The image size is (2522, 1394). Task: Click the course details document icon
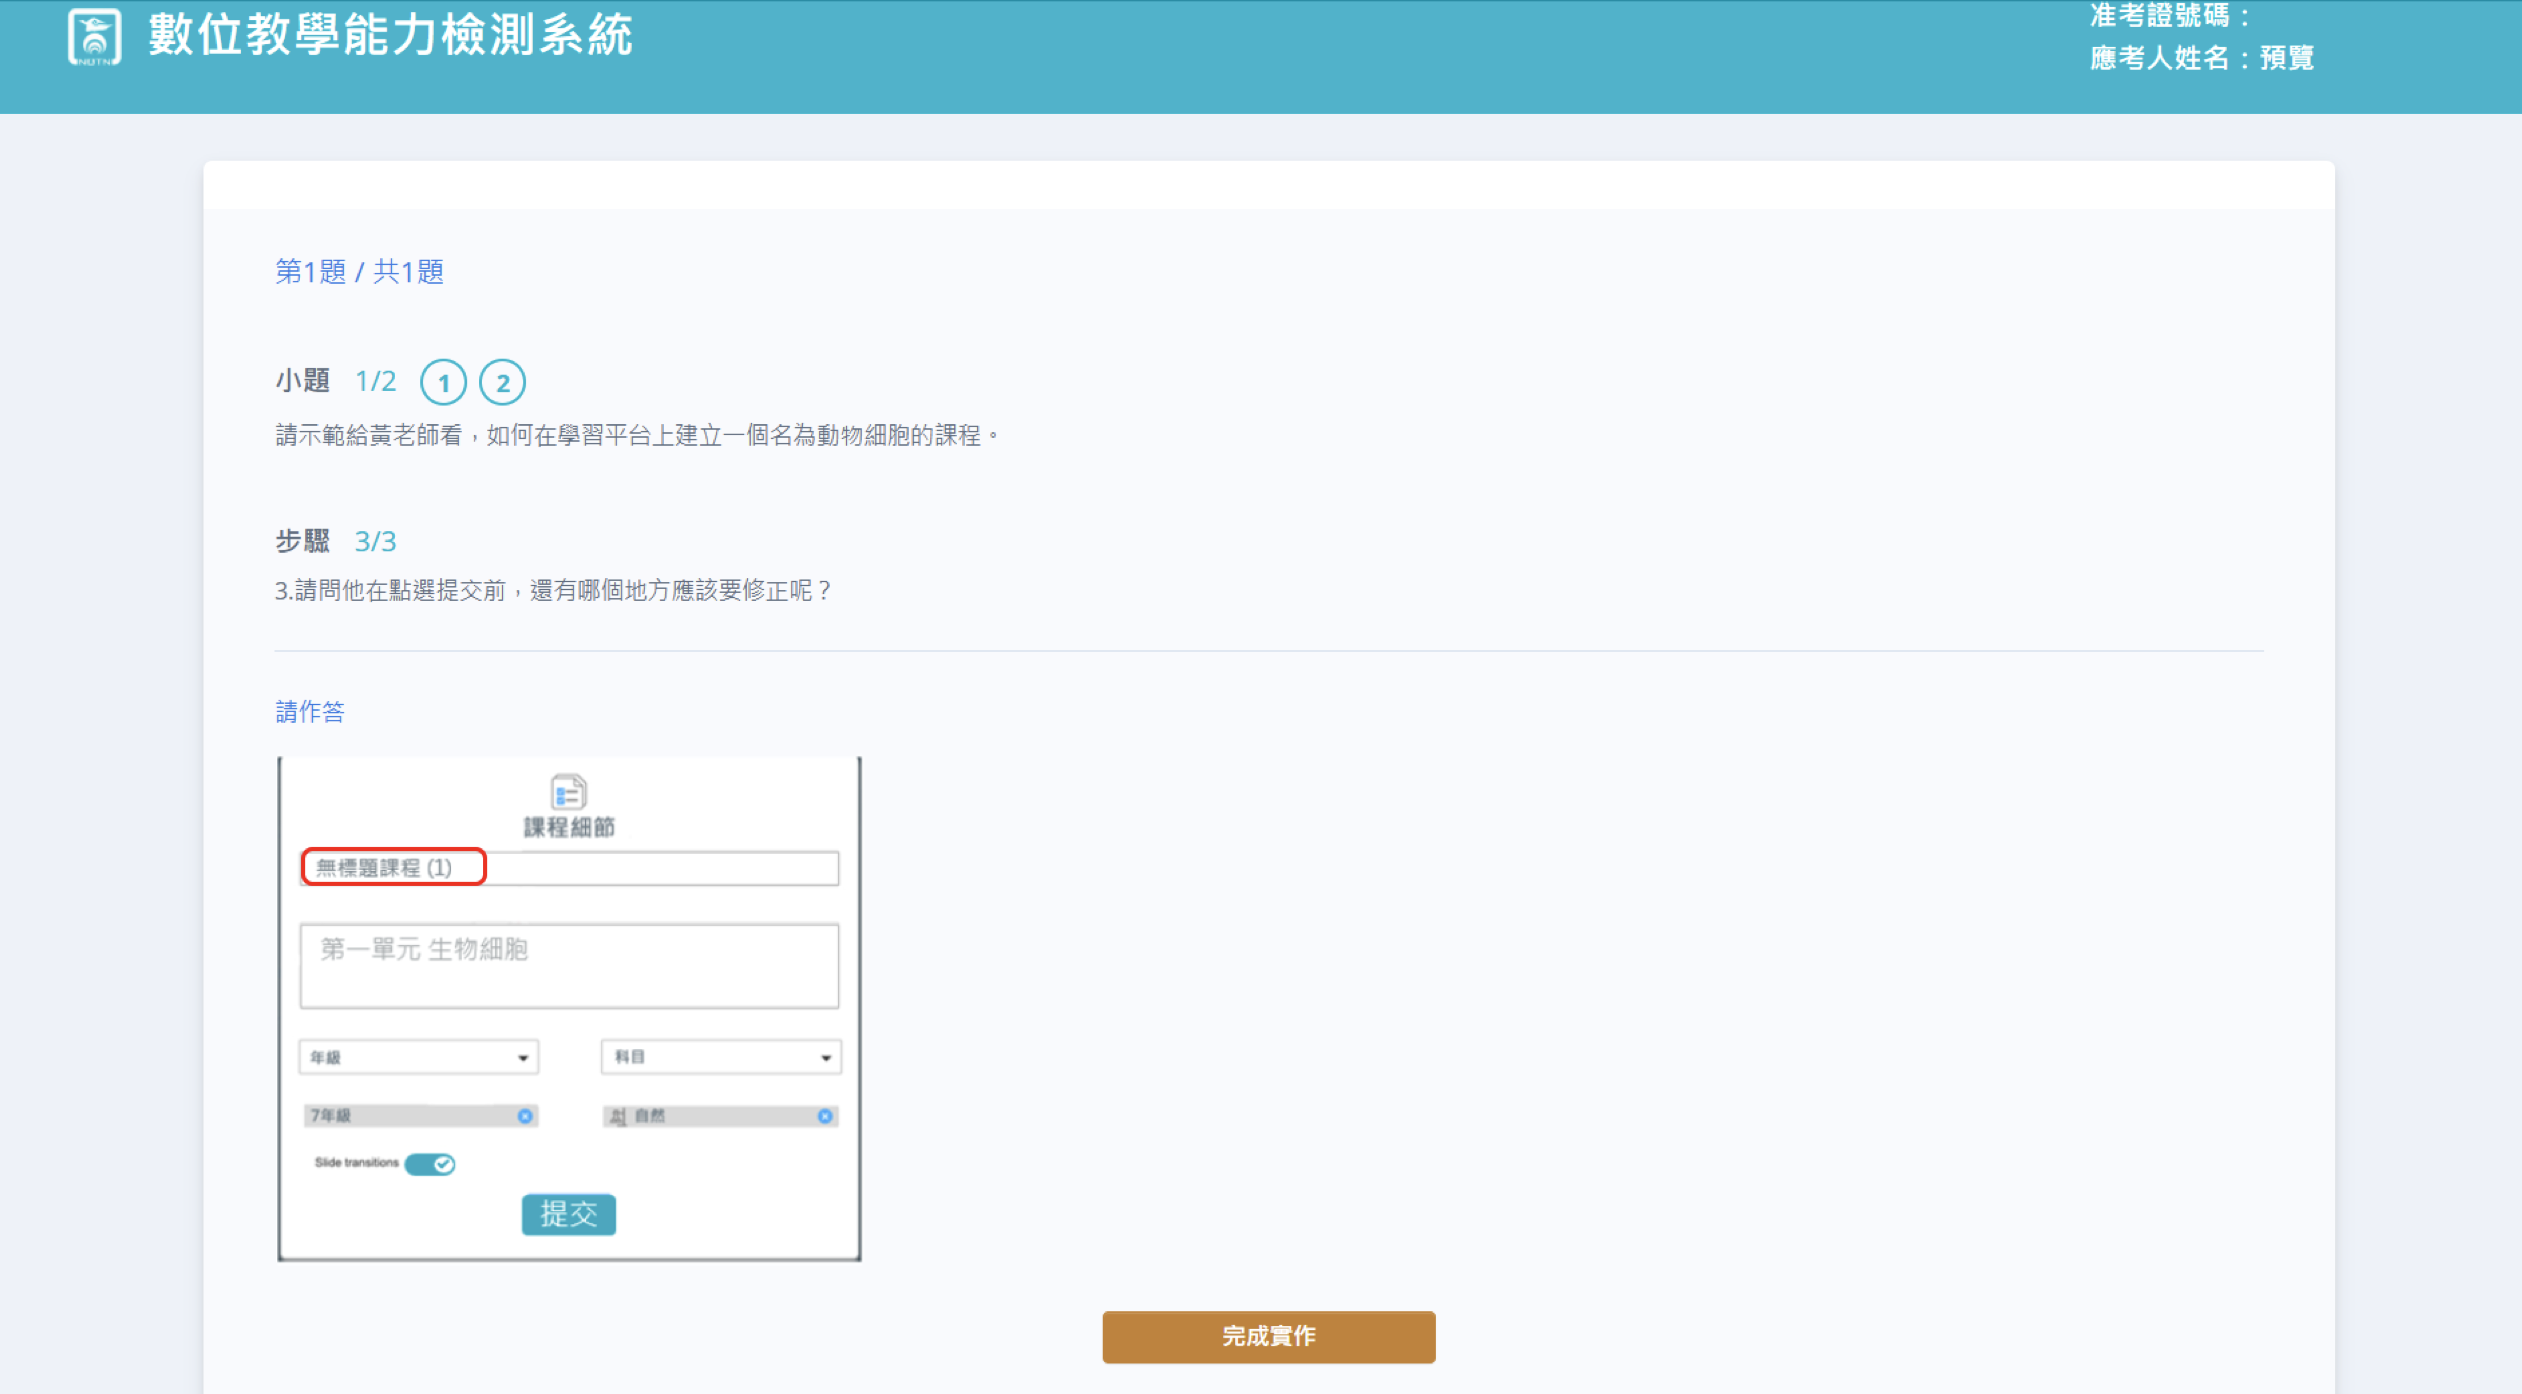568,792
